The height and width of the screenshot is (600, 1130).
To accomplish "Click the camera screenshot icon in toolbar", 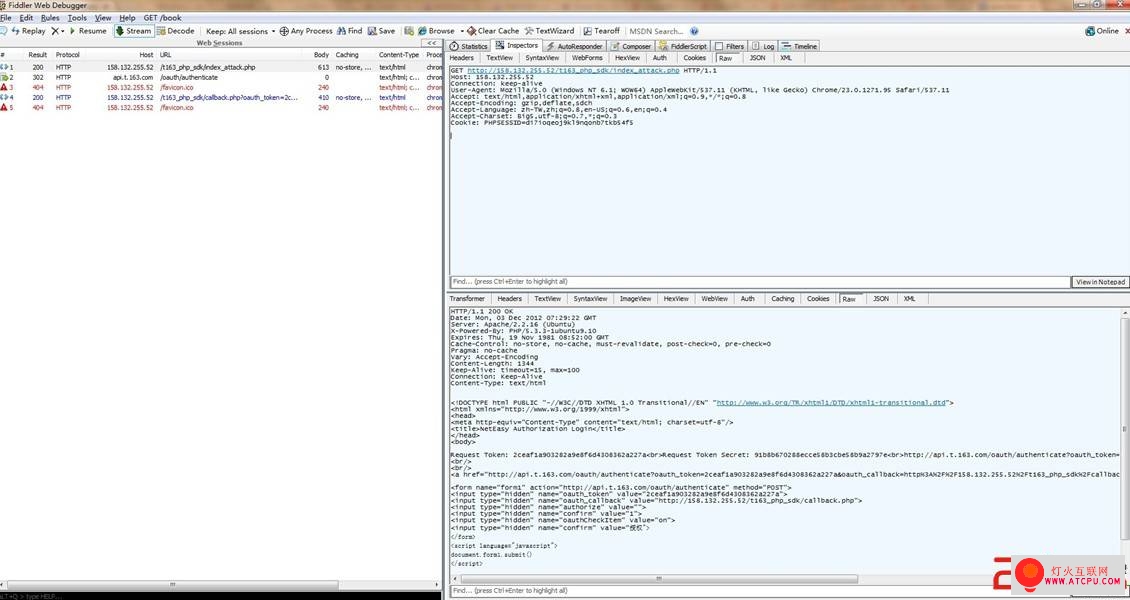I will (409, 31).
